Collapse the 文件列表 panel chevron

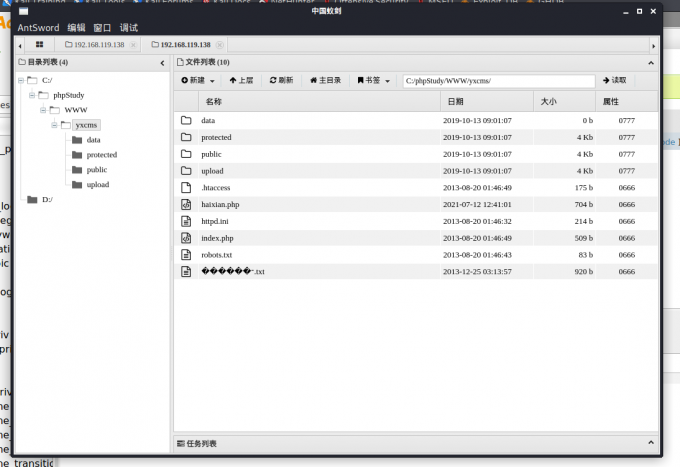click(651, 63)
